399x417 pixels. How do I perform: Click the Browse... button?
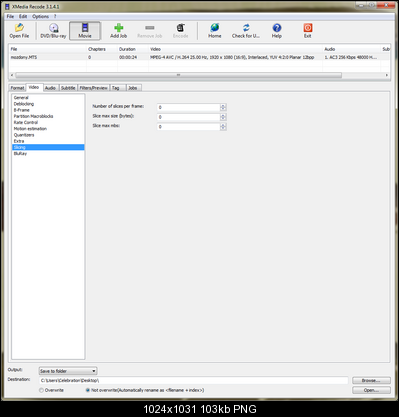[371, 380]
